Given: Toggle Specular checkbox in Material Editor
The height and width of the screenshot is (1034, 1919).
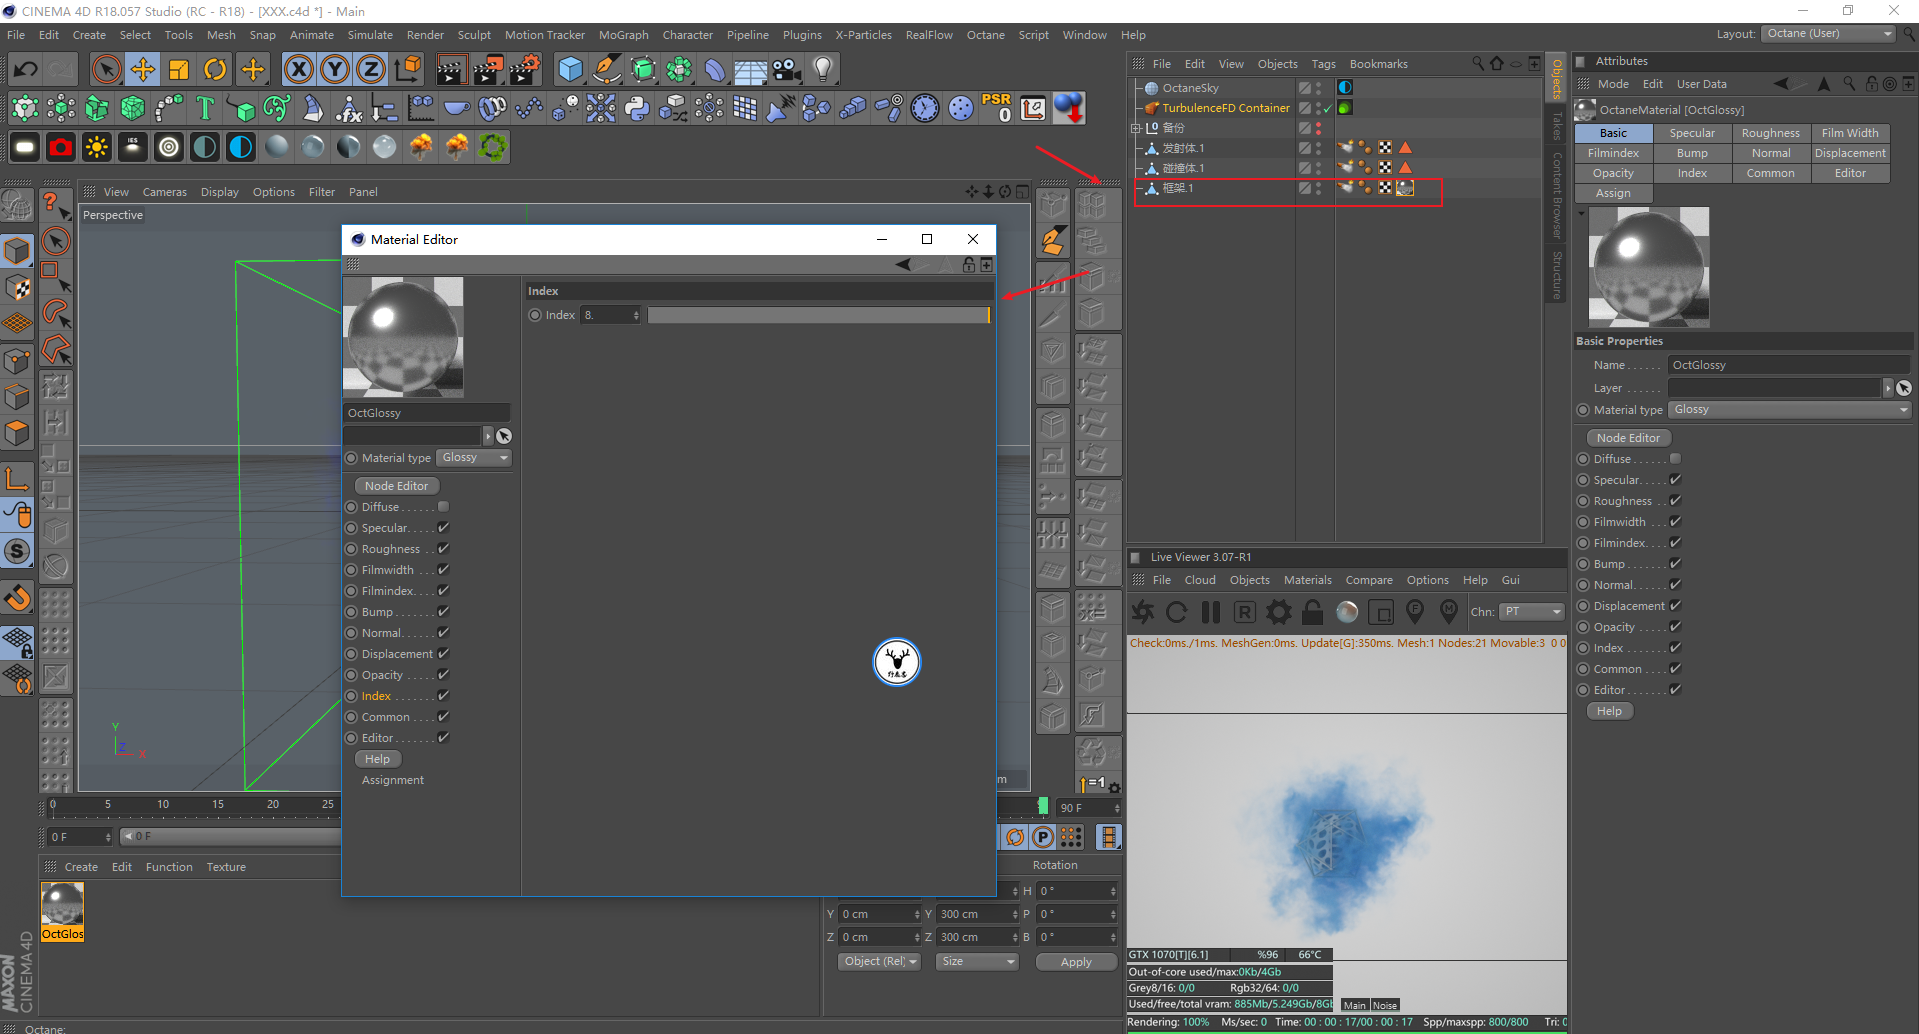Looking at the screenshot, I should pyautogui.click(x=443, y=528).
